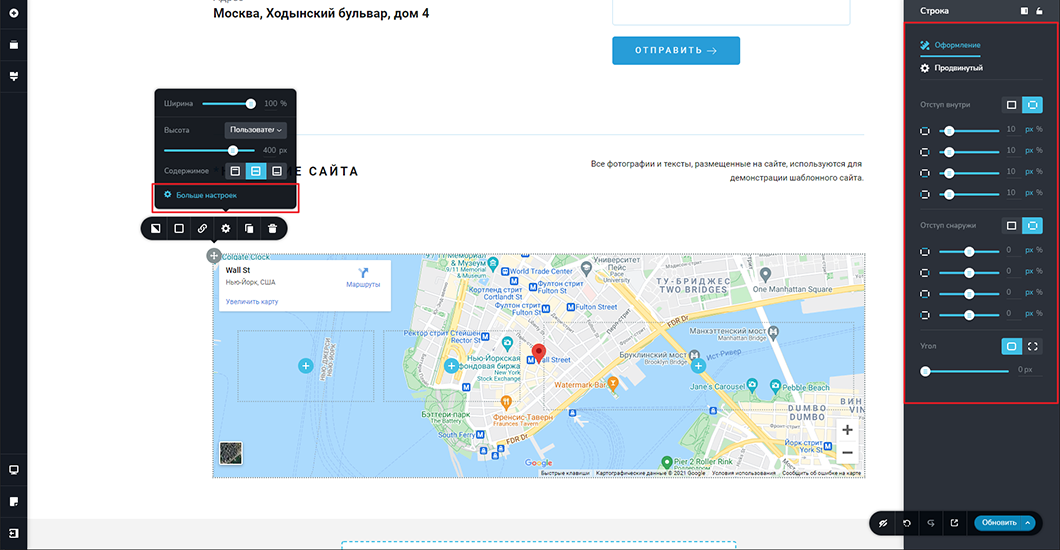Click the blue plus near Brooklyn Bridge label

pyautogui.click(x=698, y=366)
